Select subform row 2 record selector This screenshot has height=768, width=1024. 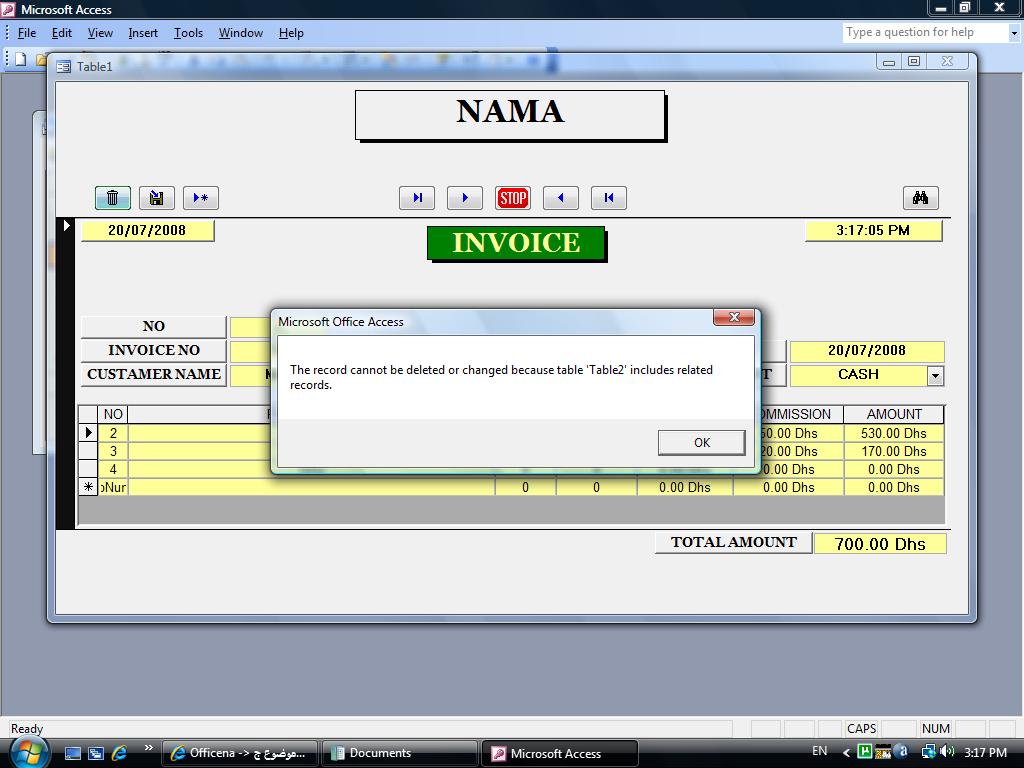point(88,433)
